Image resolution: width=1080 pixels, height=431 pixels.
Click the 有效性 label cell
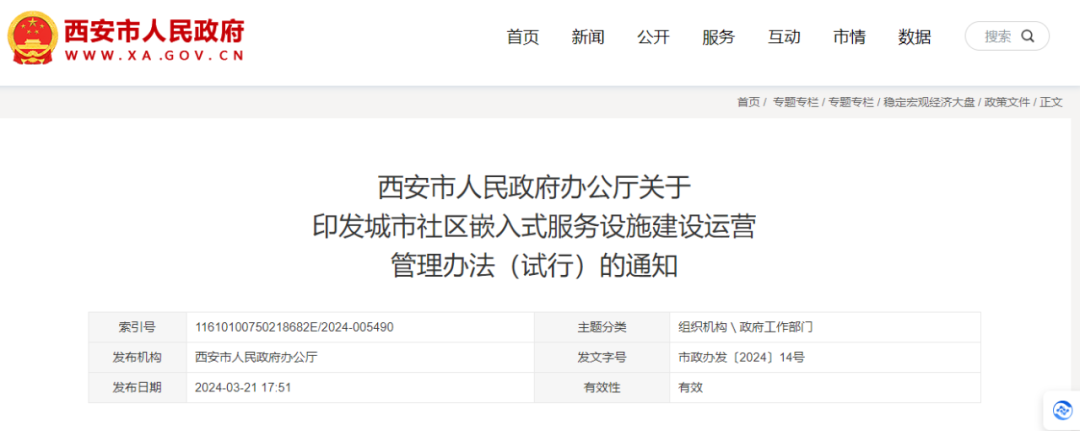point(602,388)
